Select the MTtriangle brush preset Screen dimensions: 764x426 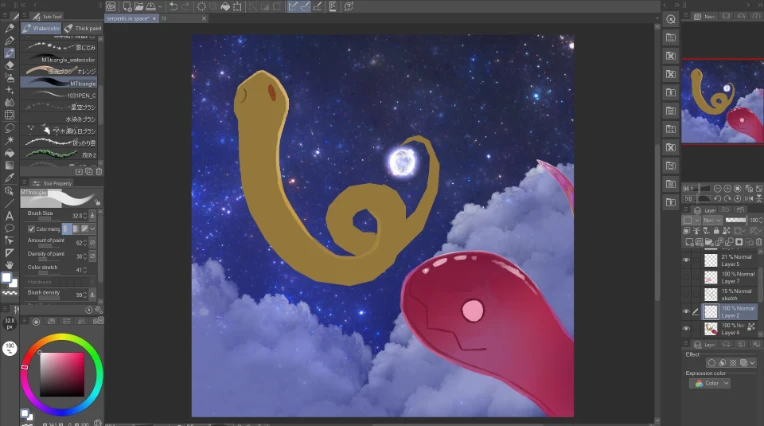(x=59, y=83)
